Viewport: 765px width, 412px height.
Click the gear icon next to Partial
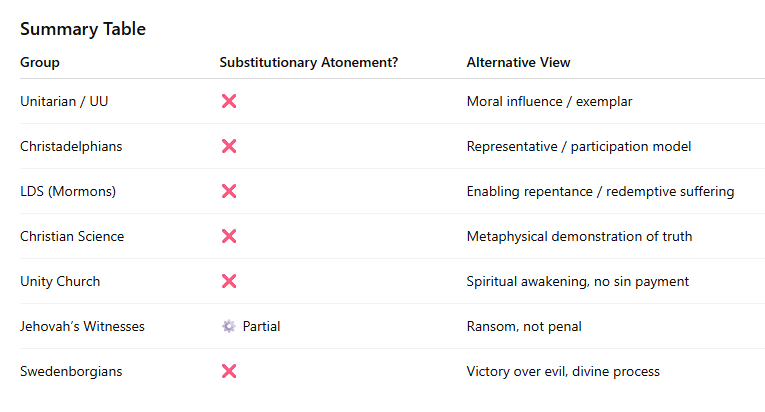tap(228, 326)
